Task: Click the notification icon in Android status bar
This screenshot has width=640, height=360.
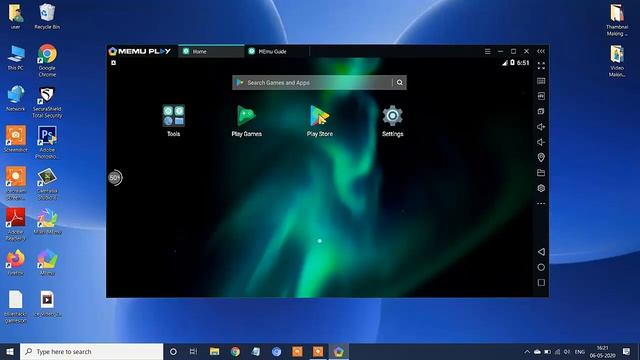Action: [113, 62]
